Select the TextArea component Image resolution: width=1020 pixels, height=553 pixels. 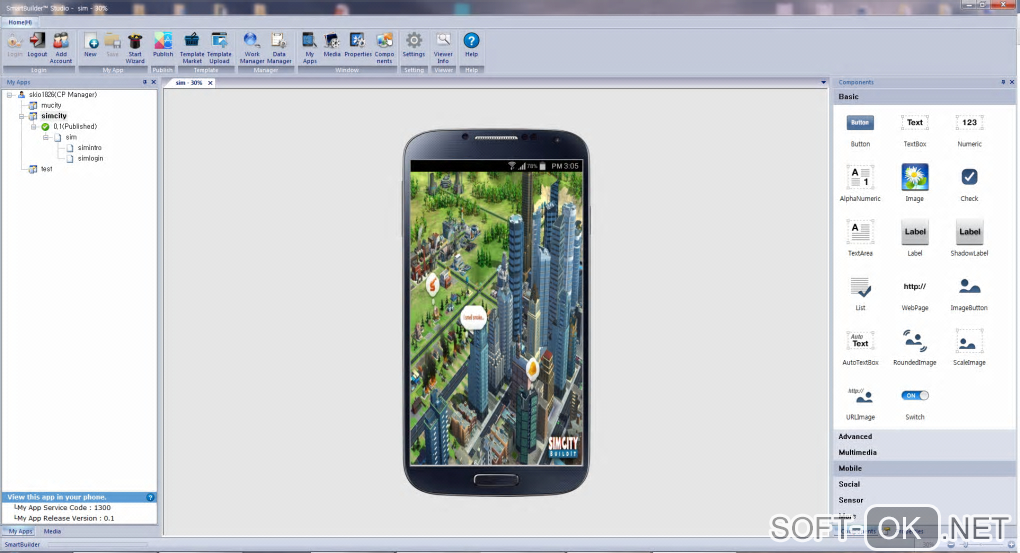(860, 239)
